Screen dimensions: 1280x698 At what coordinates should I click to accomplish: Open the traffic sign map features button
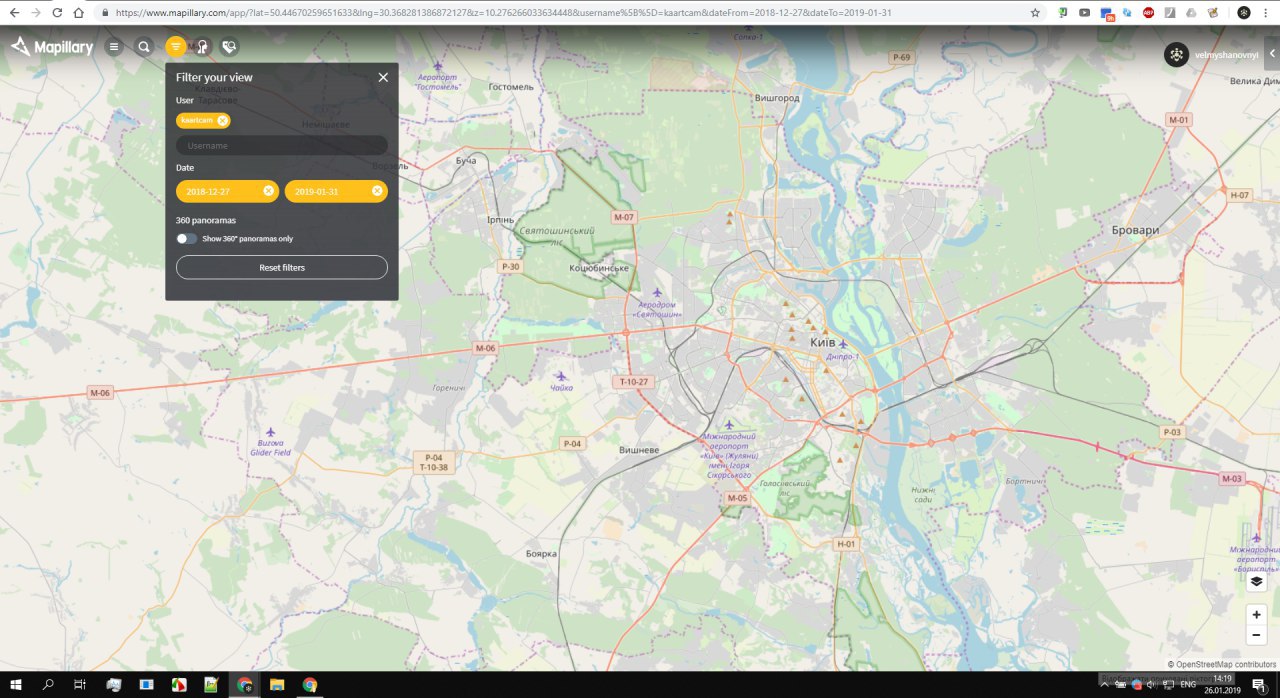[x=203, y=47]
